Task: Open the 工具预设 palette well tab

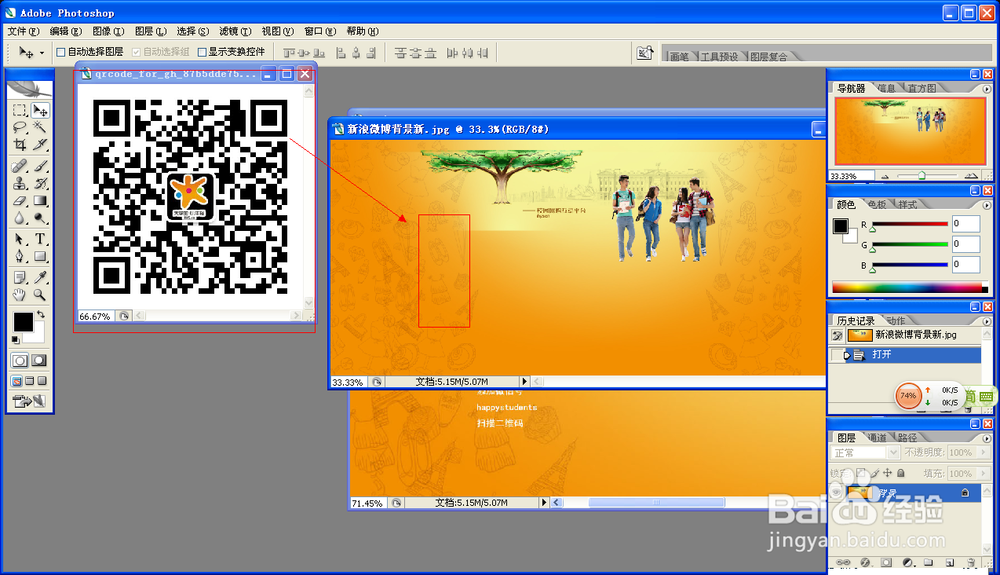Action: coord(719,57)
